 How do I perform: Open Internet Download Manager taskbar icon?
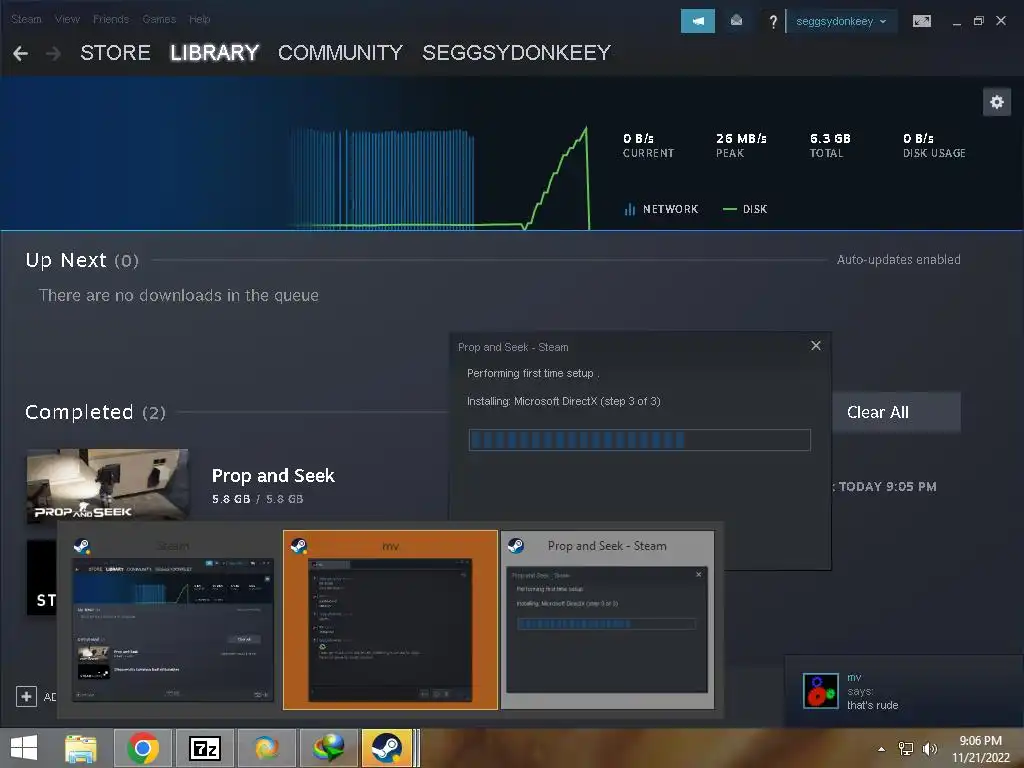point(328,748)
